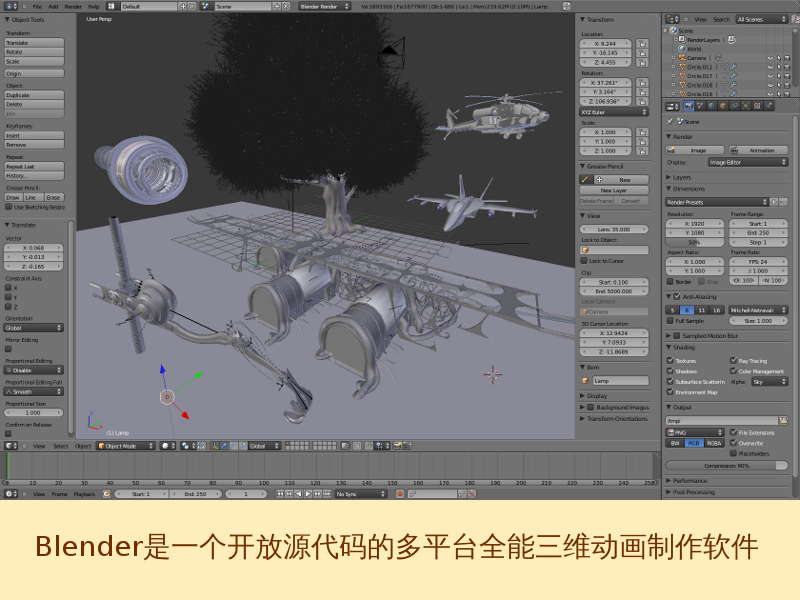Select the translate manipulator arrow icon
The height and width of the screenshot is (600, 800).
tap(223, 446)
